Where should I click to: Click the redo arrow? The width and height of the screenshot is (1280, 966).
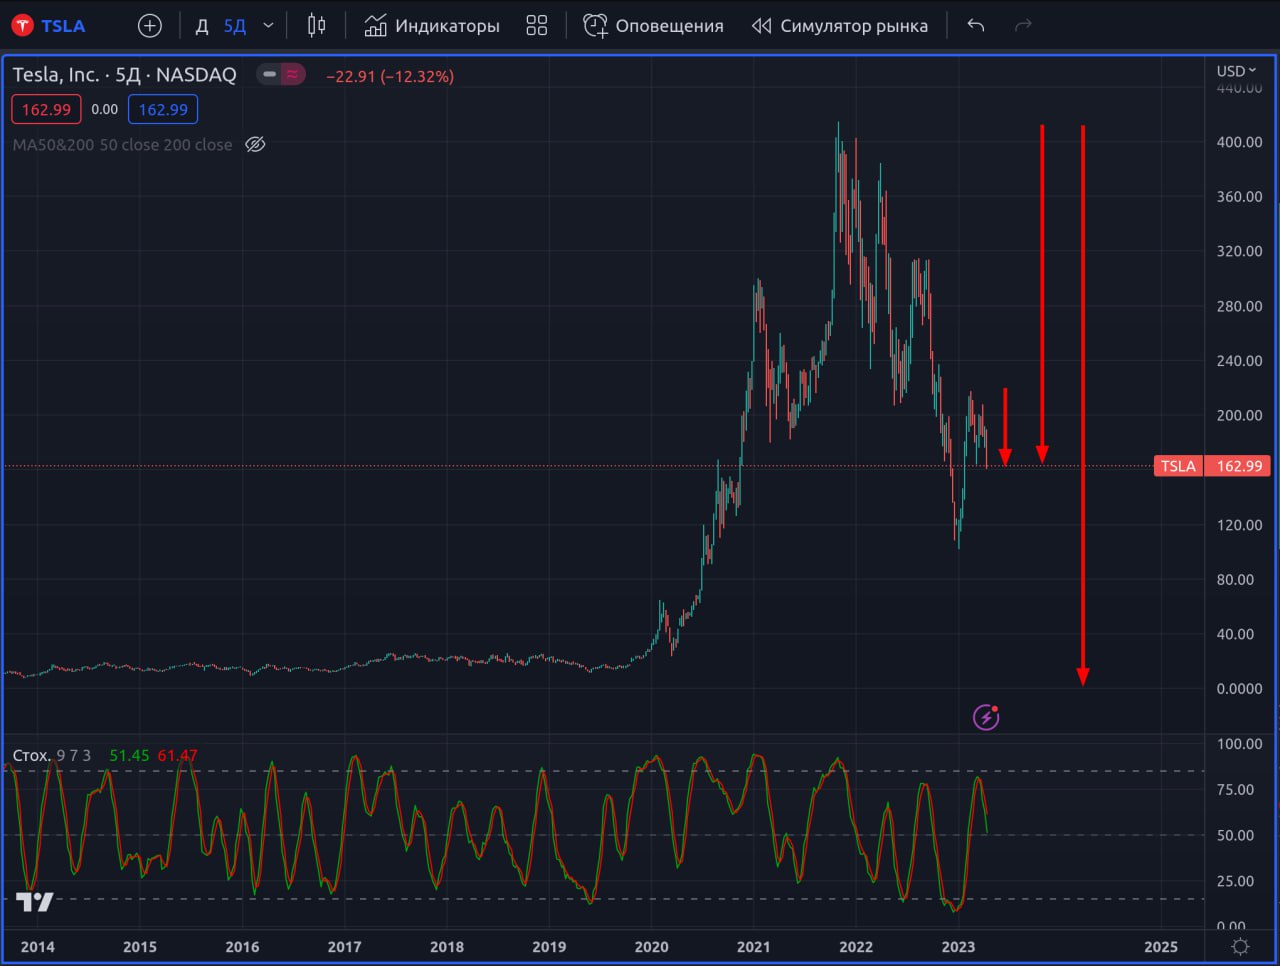[1023, 25]
